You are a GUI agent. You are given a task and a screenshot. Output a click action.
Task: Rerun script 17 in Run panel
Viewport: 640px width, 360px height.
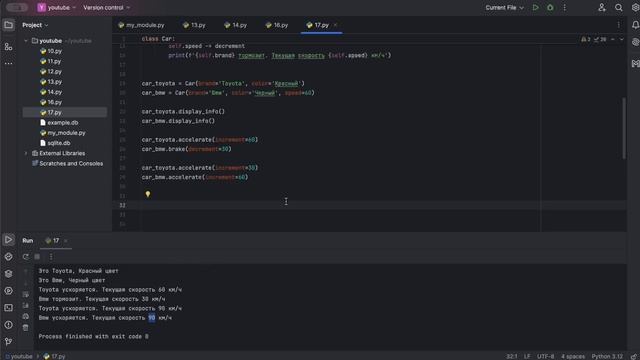tap(25, 257)
